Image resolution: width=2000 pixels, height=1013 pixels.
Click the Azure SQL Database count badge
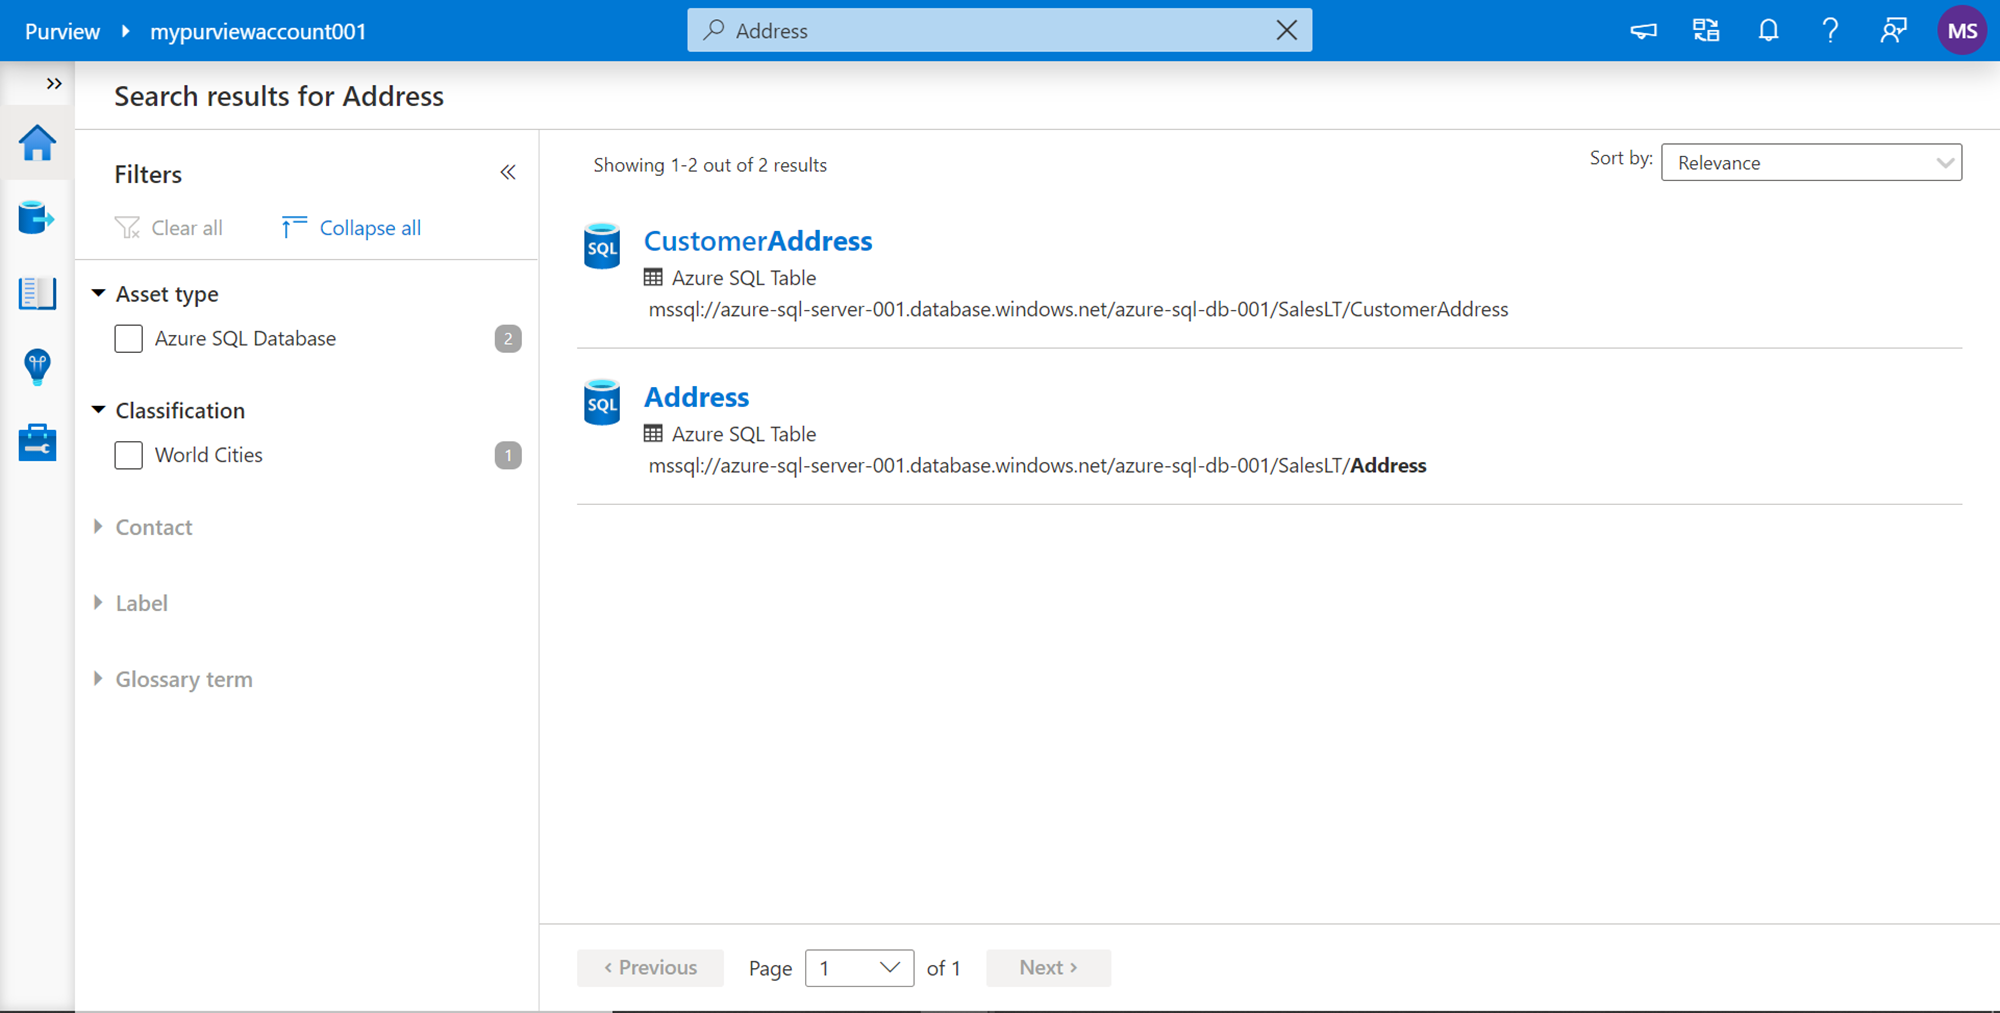point(508,339)
